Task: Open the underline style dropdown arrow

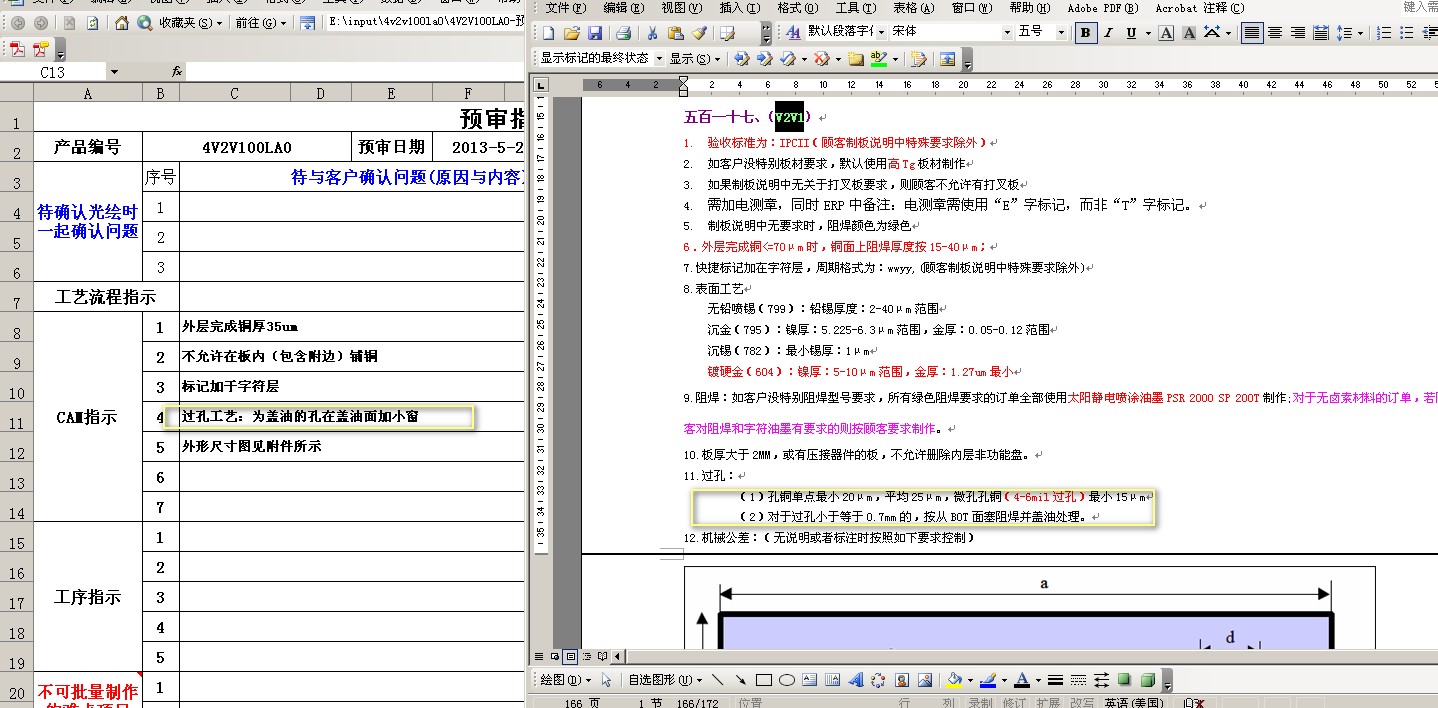Action: tap(1146, 33)
